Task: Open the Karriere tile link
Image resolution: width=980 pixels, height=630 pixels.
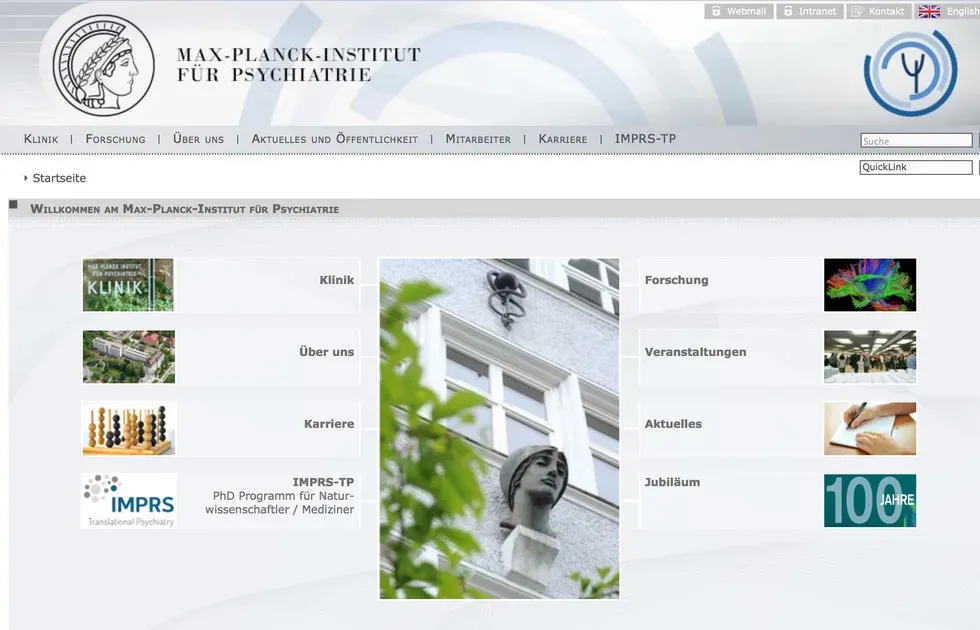Action: click(x=329, y=424)
